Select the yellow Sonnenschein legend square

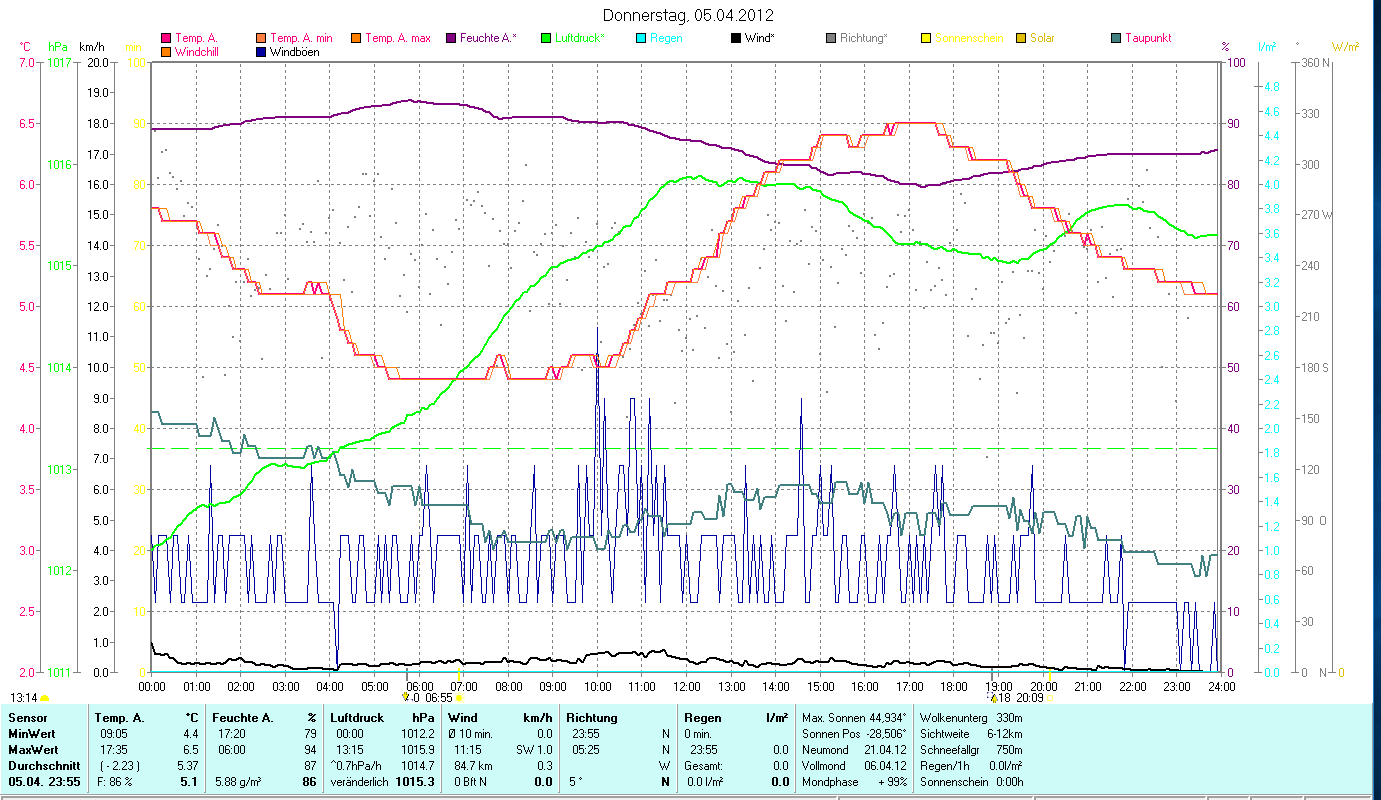(925, 39)
